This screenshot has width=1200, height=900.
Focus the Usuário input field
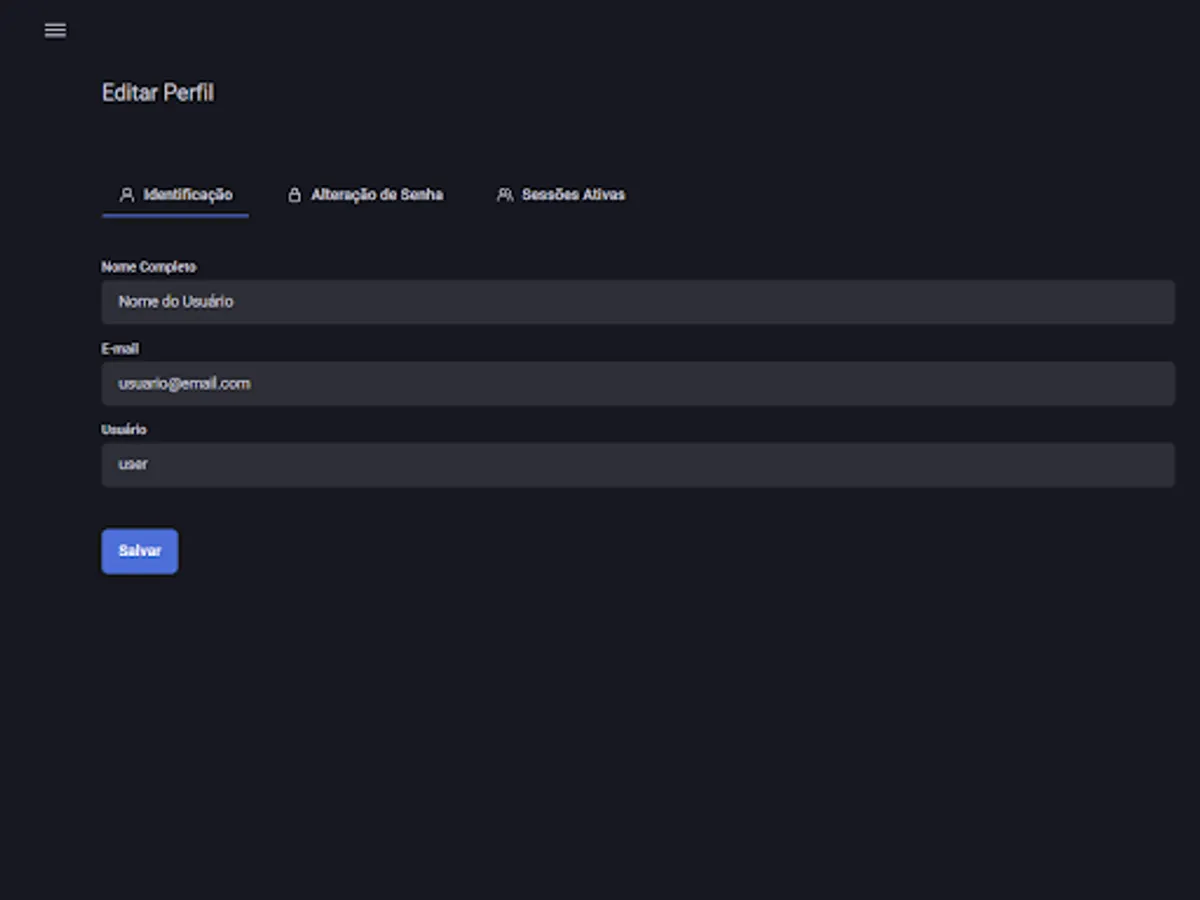click(x=638, y=465)
